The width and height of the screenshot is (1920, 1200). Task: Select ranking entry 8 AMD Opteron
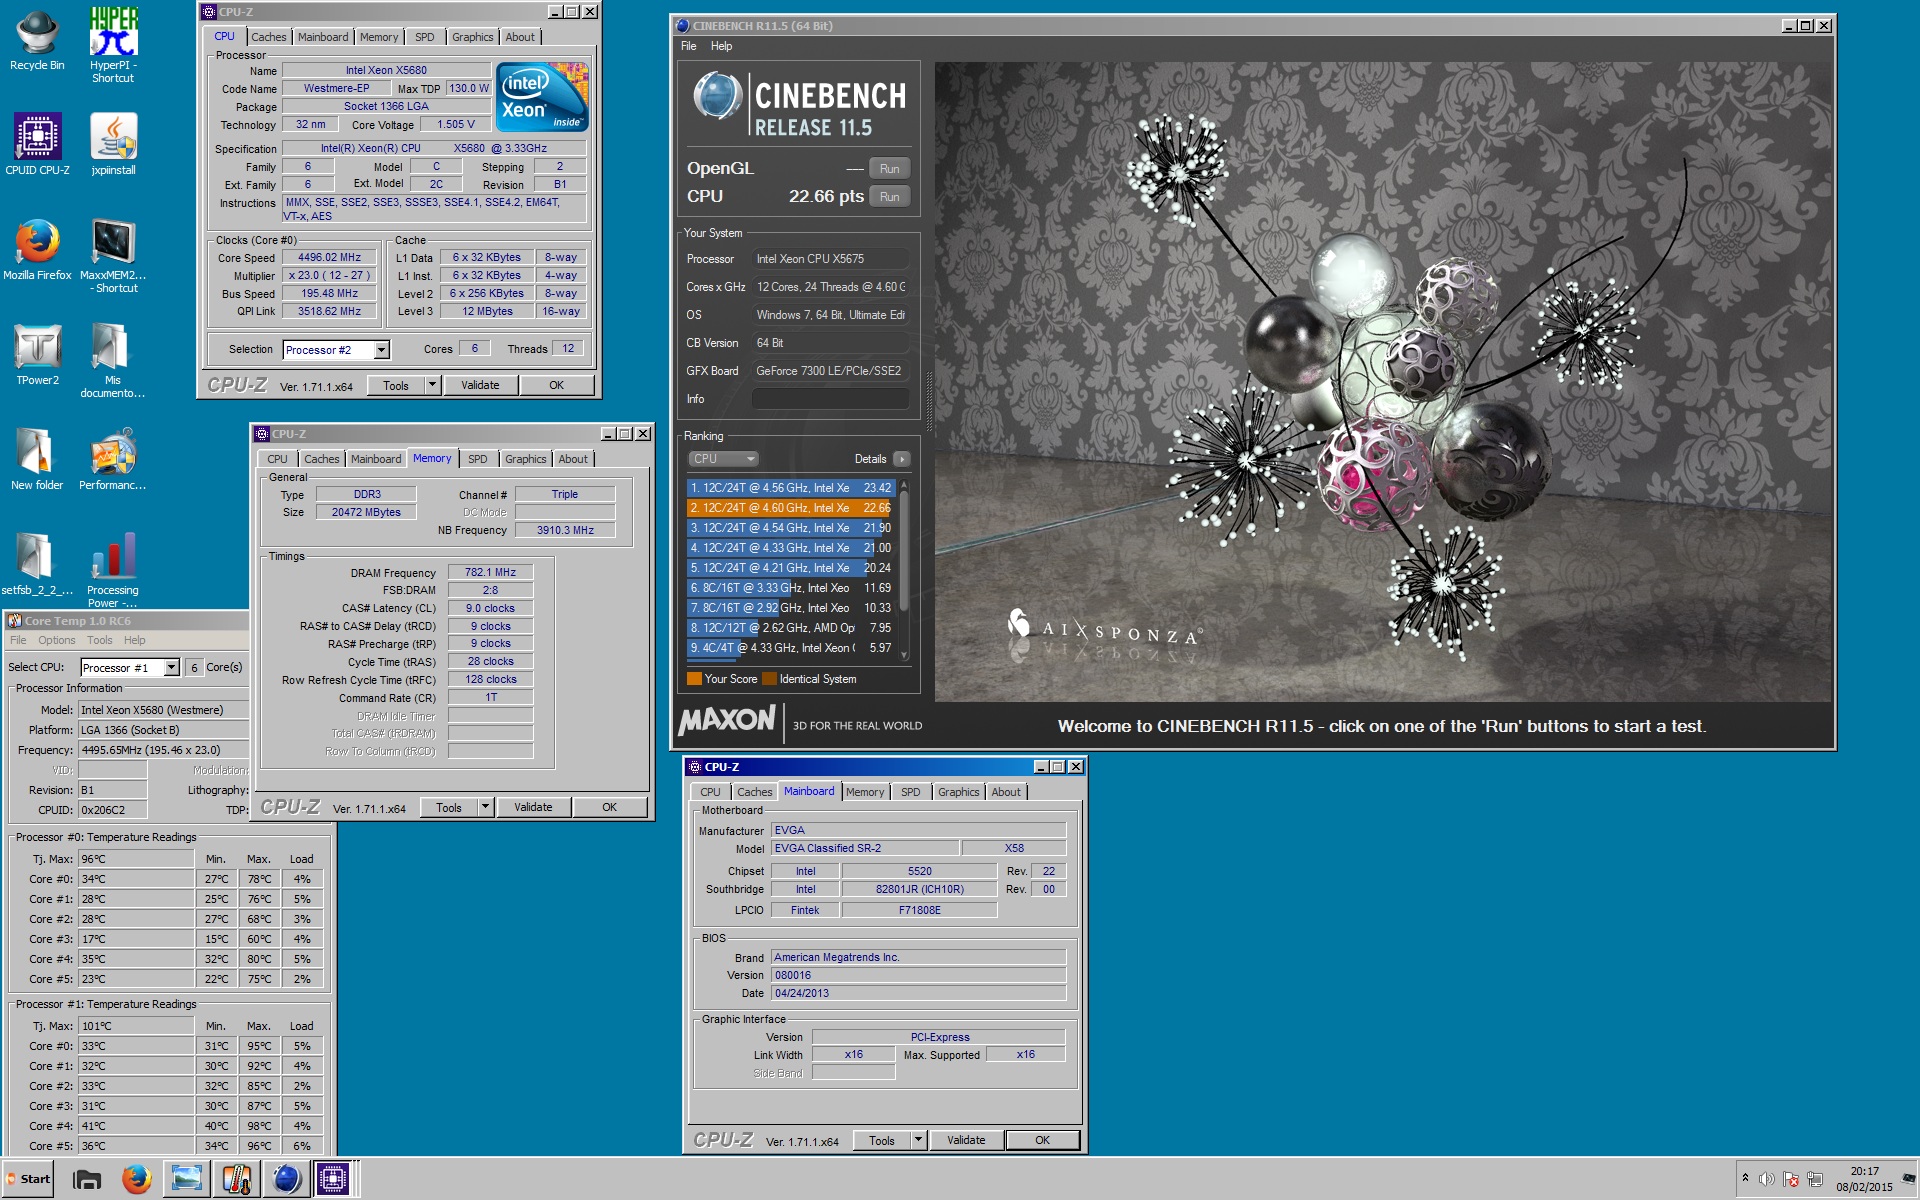(x=790, y=628)
